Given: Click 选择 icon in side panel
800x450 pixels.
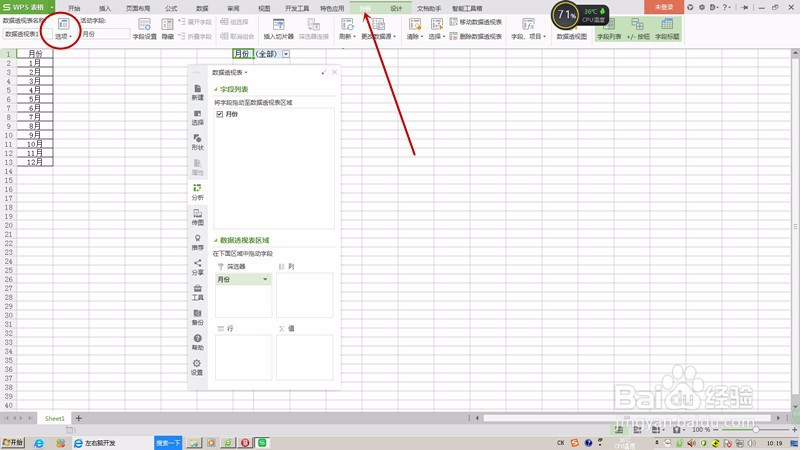Looking at the screenshot, I should point(197,117).
